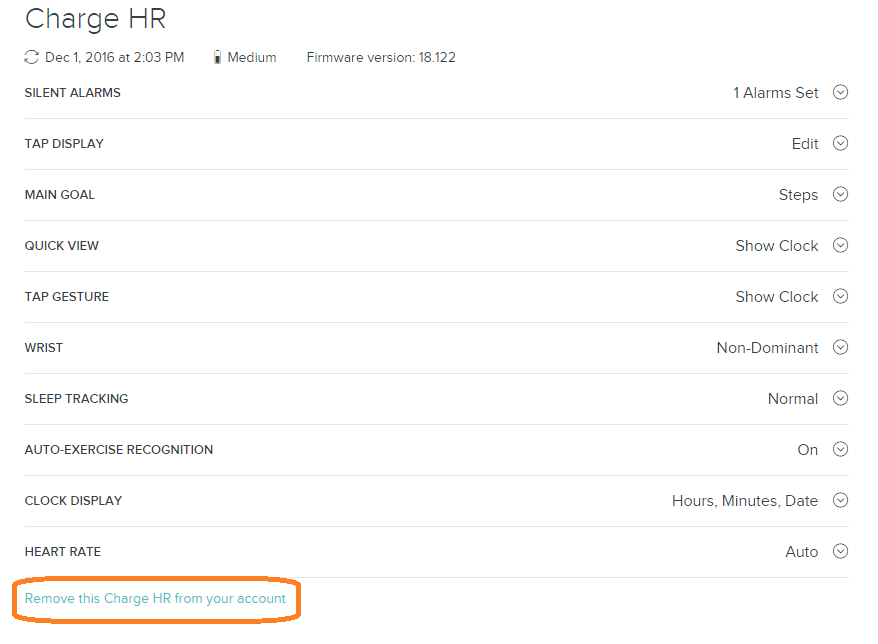The height and width of the screenshot is (644, 878).
Task: Click the 'Normal' sleep tracking value
Action: tap(792, 399)
